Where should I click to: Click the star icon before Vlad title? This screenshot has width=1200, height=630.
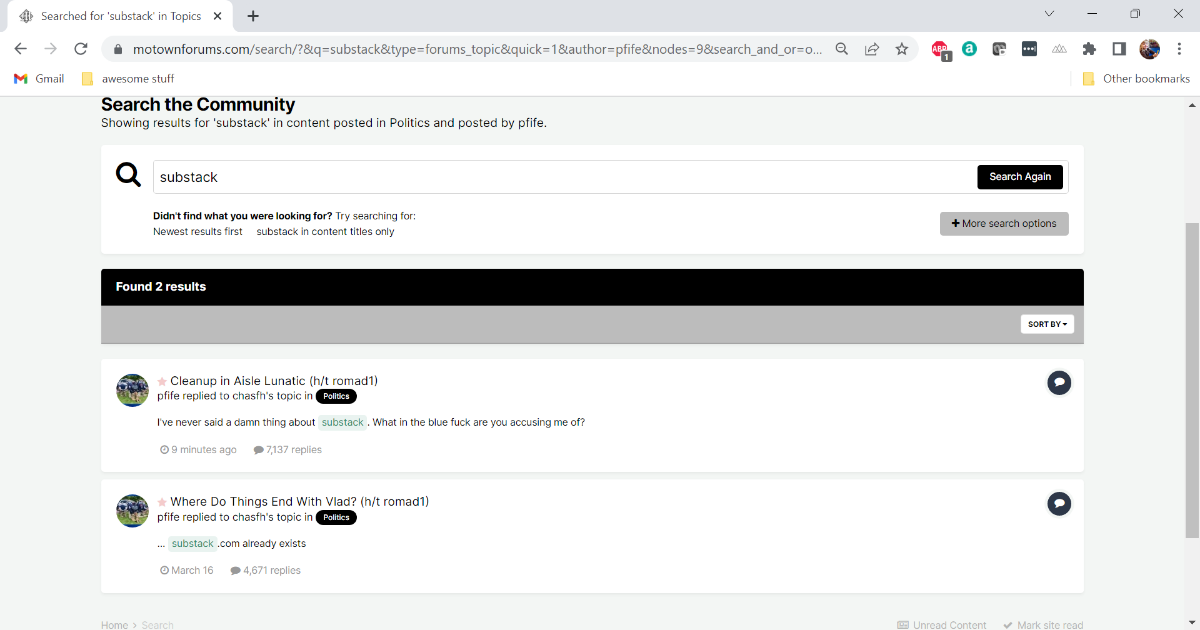[162, 502]
